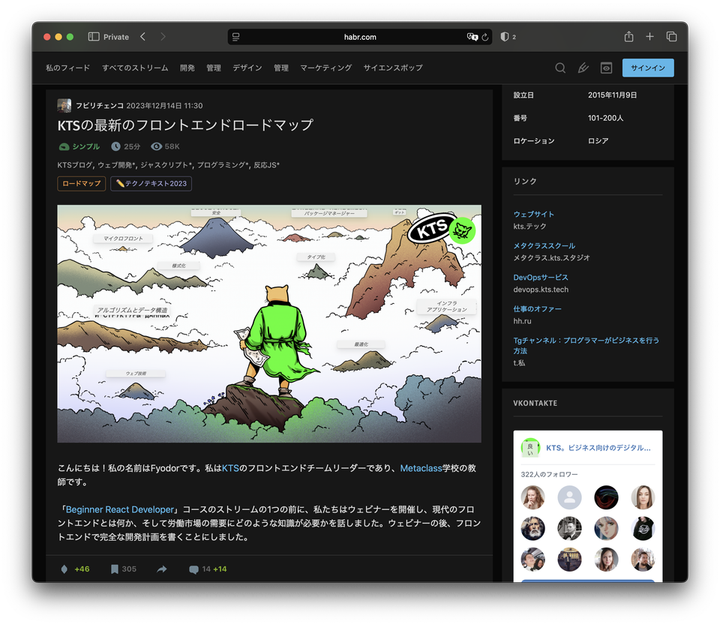Bookmark the article with 305 saves
The image size is (720, 625).
[x=114, y=569]
